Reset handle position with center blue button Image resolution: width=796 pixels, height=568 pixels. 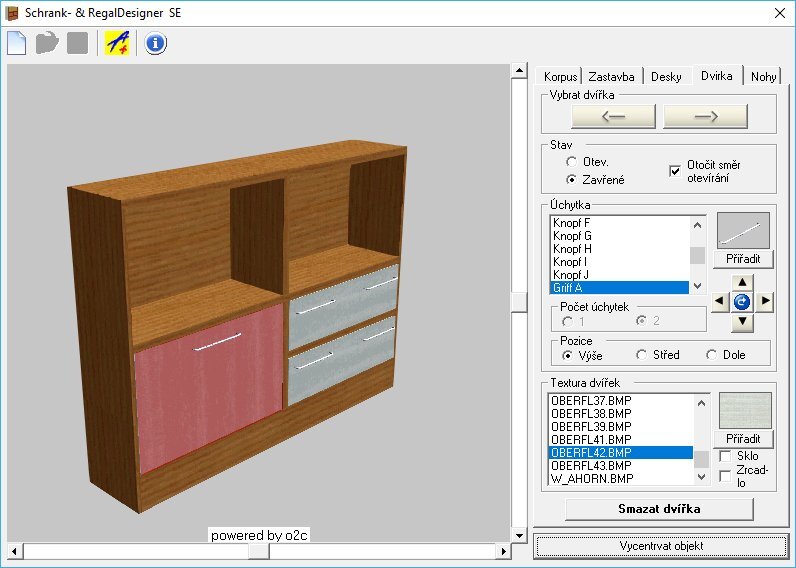(741, 301)
